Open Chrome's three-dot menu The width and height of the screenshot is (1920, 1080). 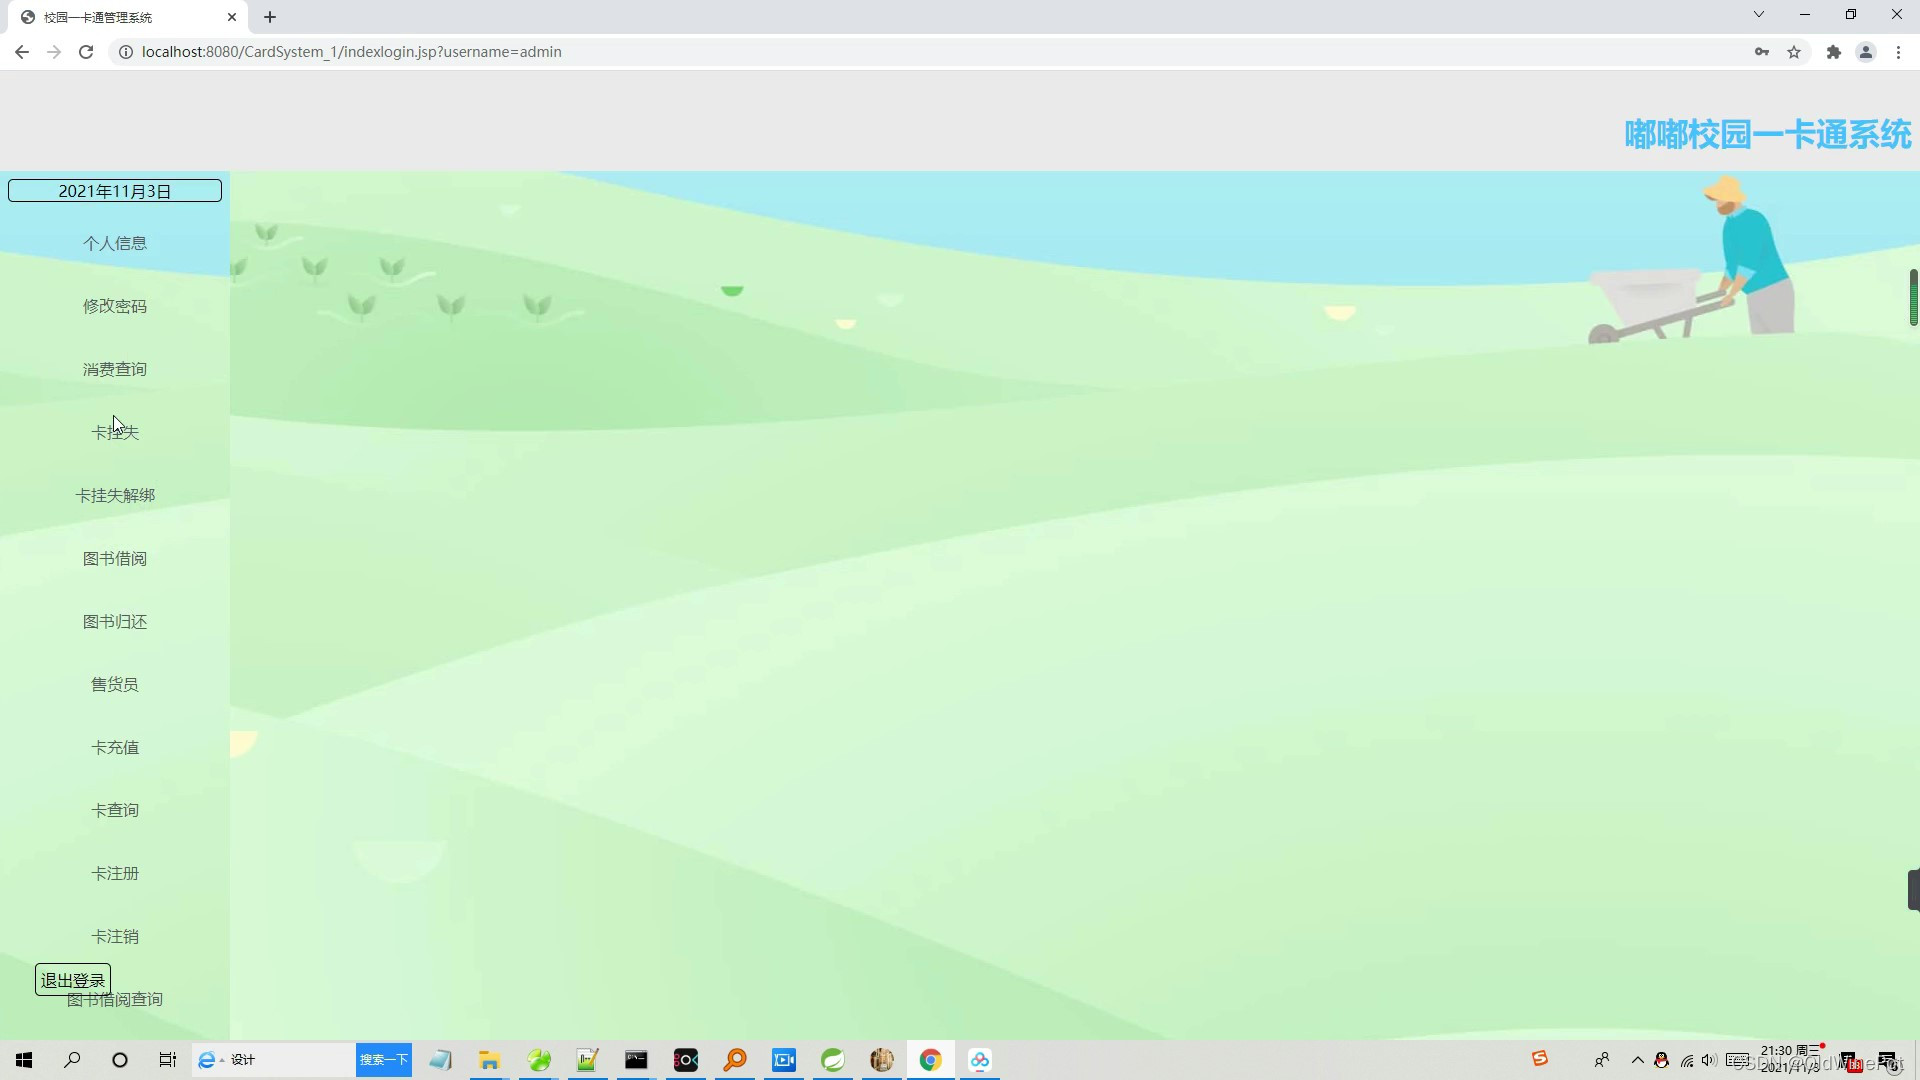click(x=1898, y=52)
